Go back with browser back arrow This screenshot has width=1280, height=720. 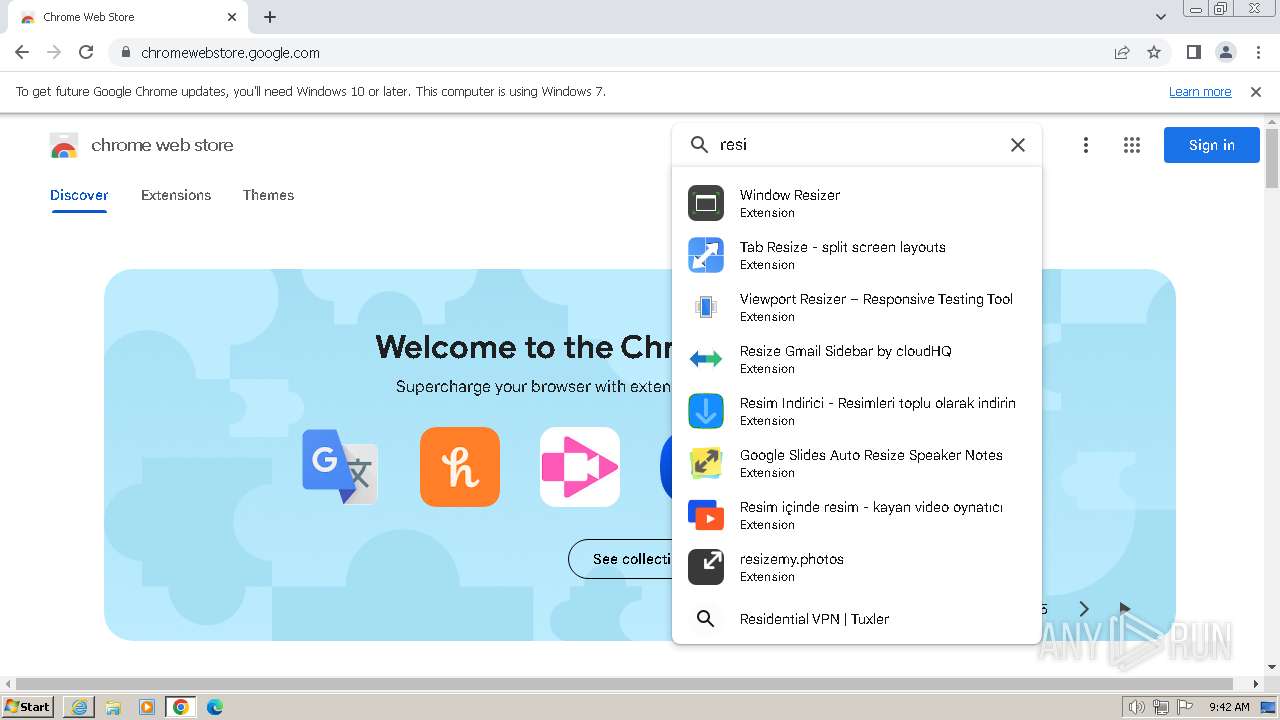pos(22,53)
